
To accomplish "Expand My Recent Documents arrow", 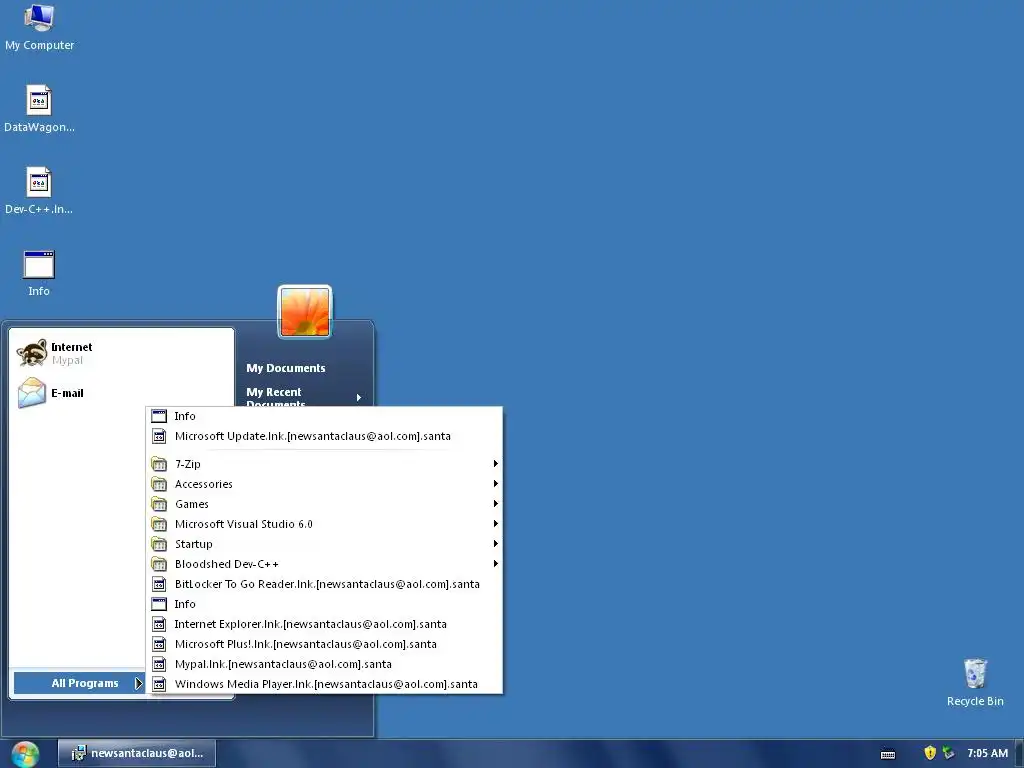I will (x=359, y=398).
